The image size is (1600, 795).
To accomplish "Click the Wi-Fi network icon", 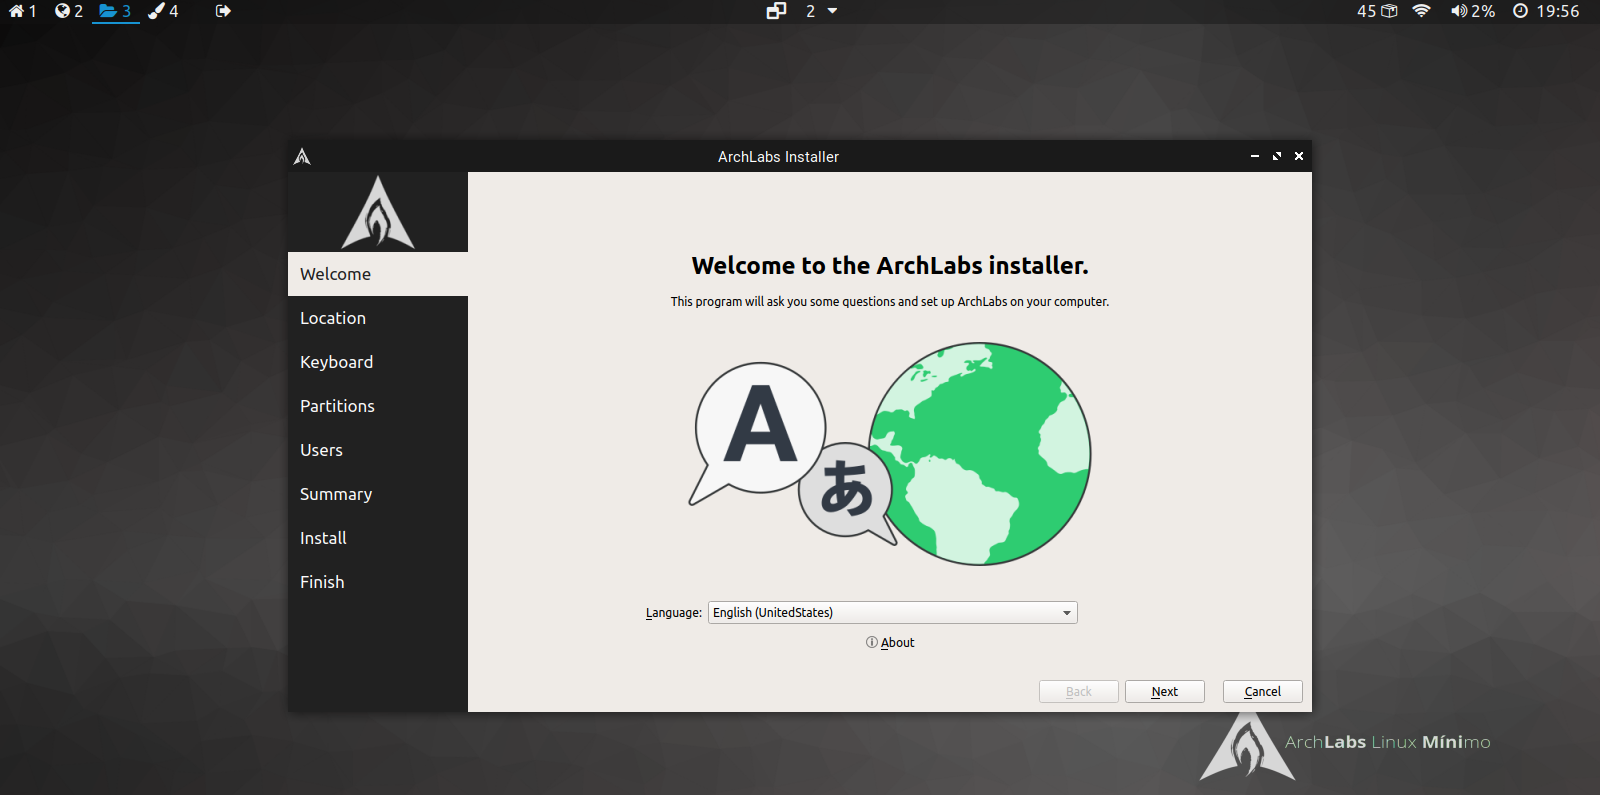I will click(1421, 11).
